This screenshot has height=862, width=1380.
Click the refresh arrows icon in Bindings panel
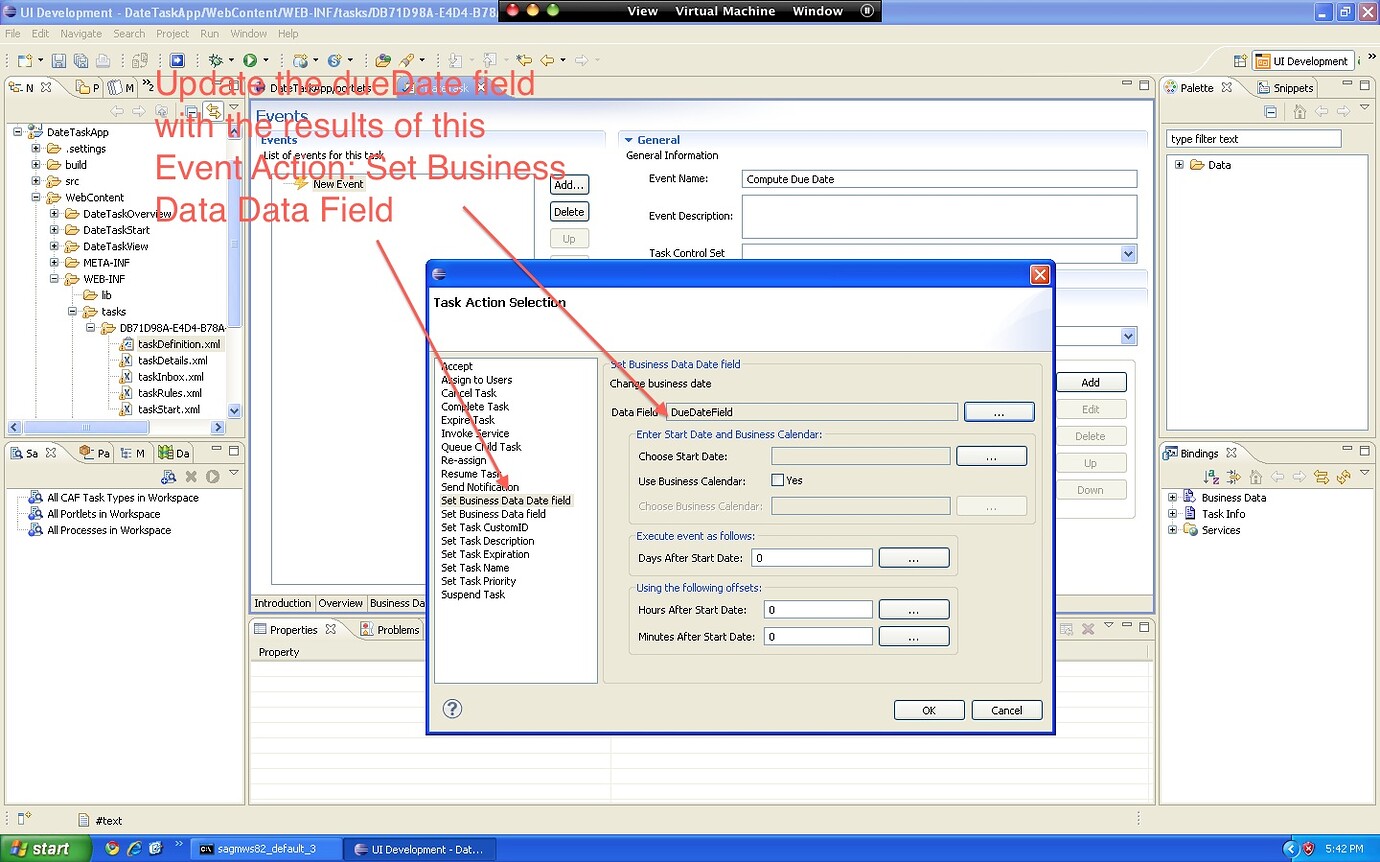pos(1344,478)
